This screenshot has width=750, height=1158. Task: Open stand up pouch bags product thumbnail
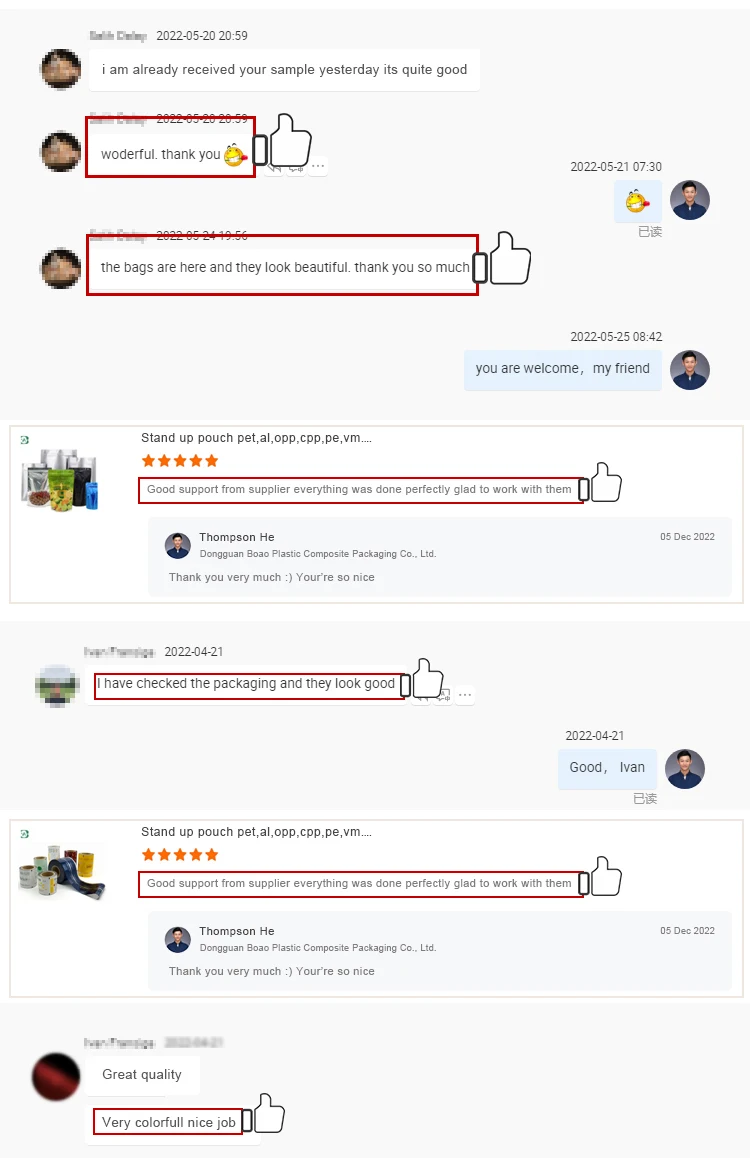[60, 480]
